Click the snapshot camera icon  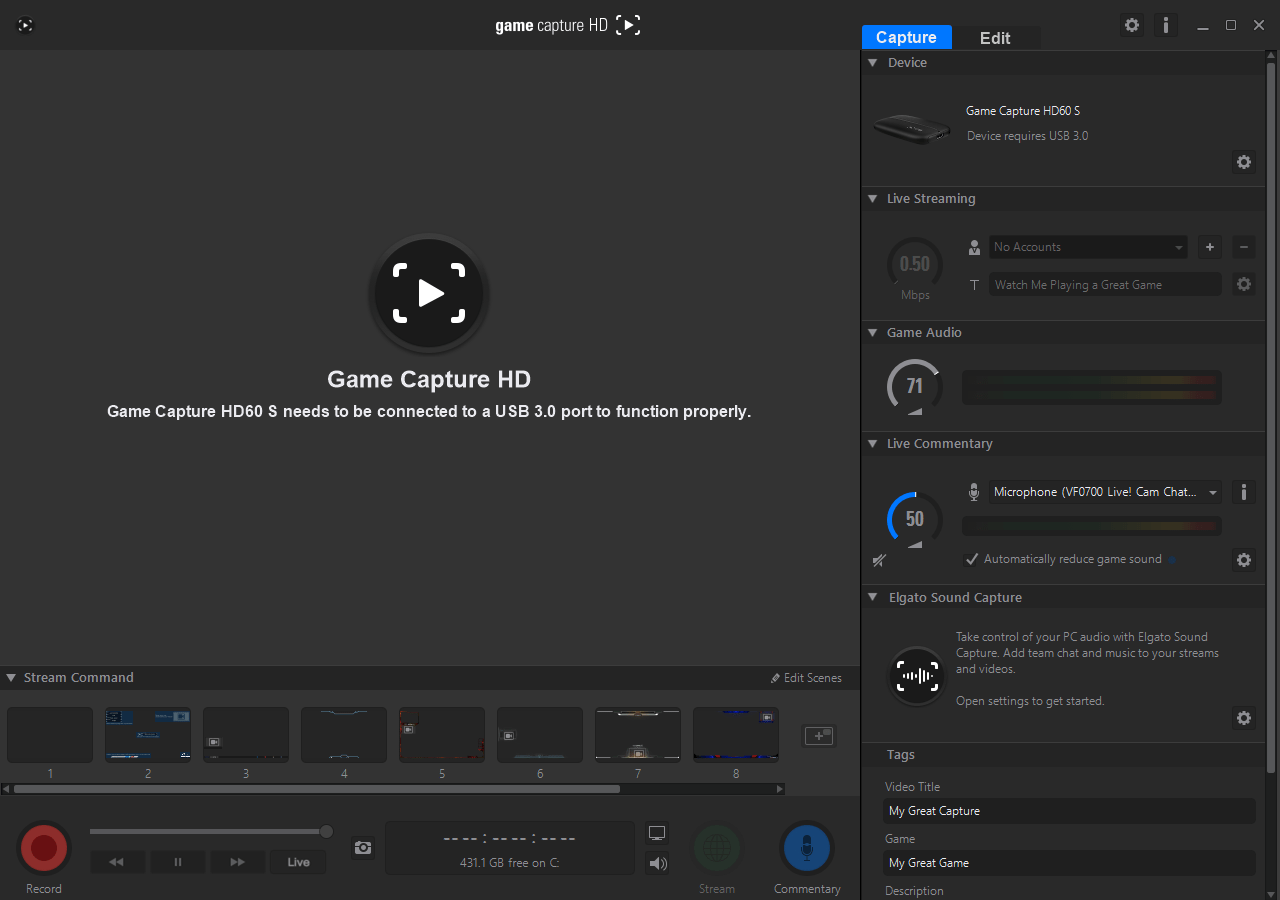point(362,847)
